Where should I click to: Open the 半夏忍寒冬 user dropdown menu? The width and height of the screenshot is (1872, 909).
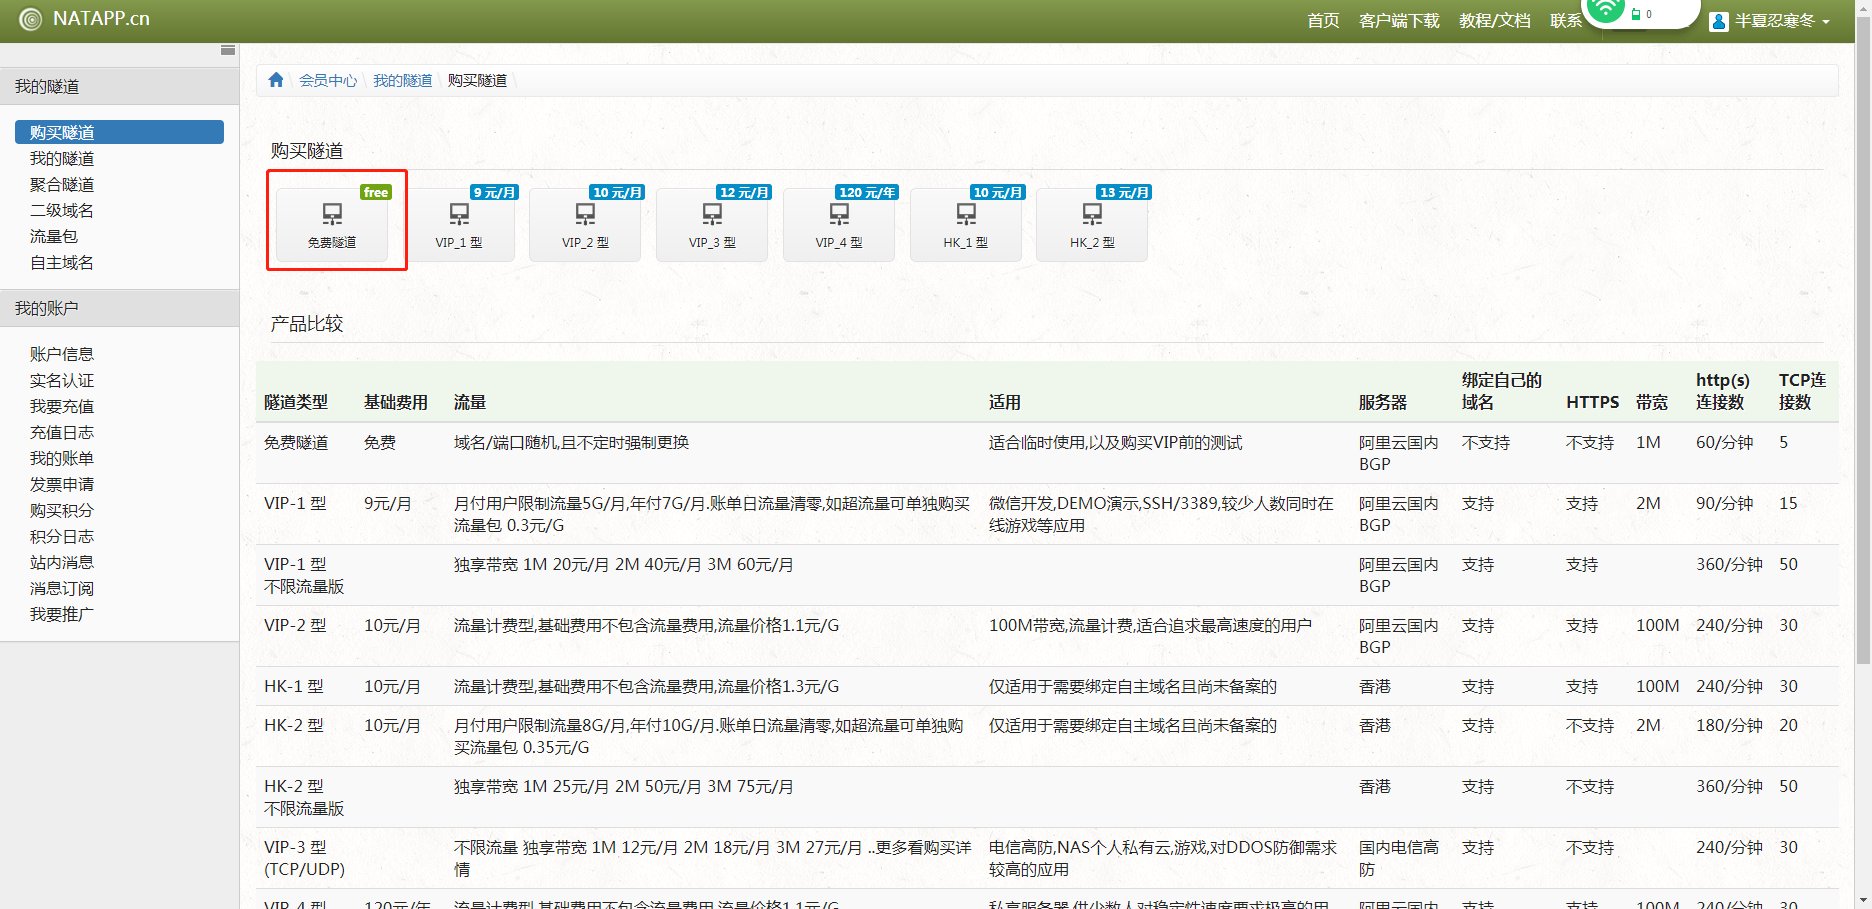1770,21
